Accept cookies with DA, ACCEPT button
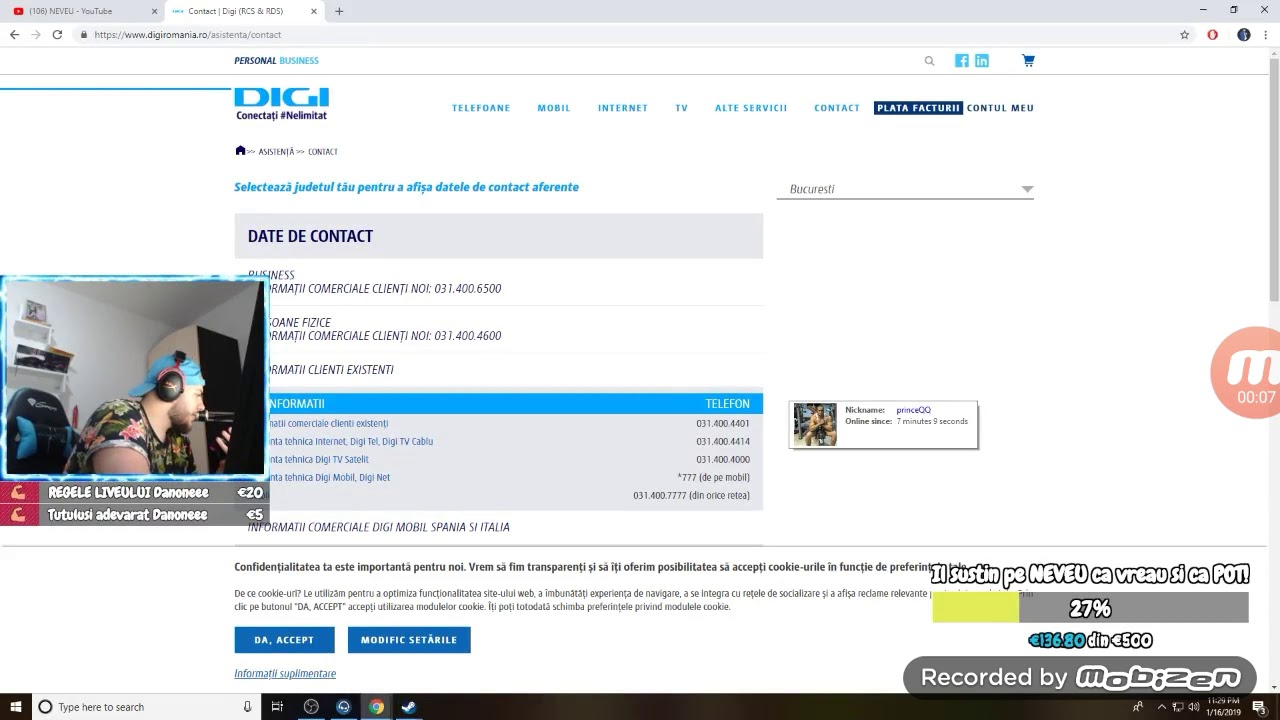Image resolution: width=1280 pixels, height=720 pixels. point(284,640)
